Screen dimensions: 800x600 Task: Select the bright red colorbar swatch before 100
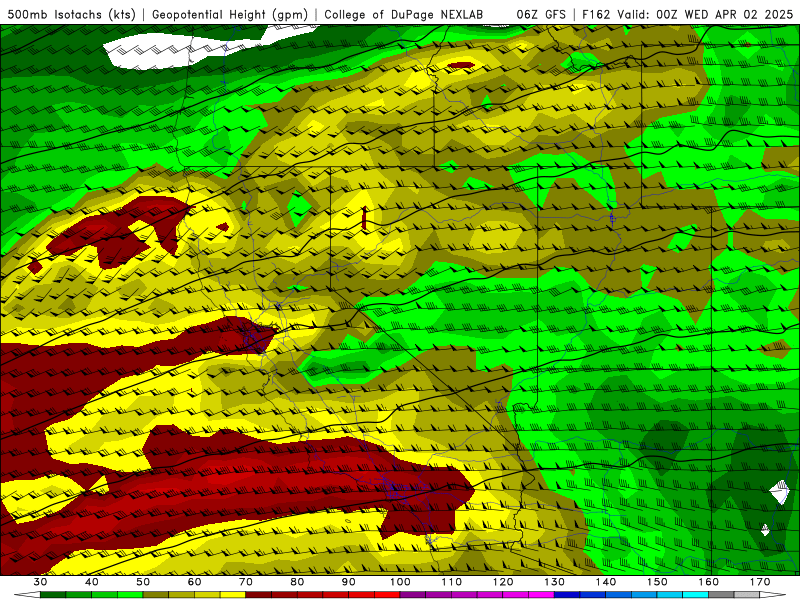pyautogui.click(x=387, y=595)
